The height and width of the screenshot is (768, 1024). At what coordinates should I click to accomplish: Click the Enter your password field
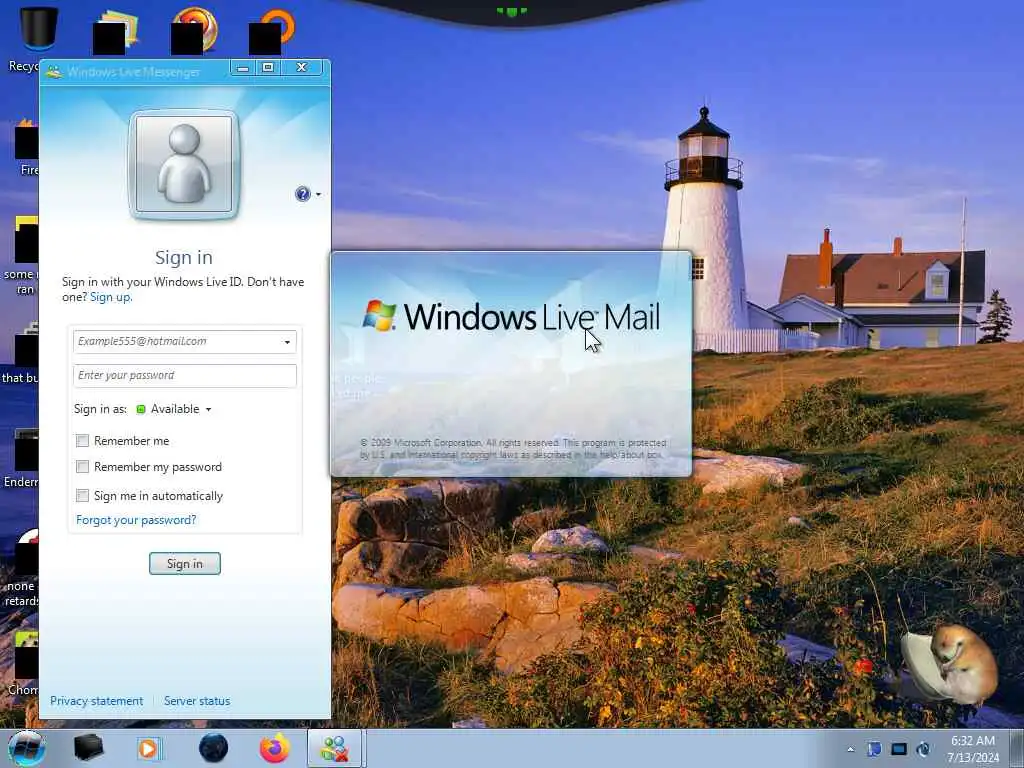pyautogui.click(x=185, y=376)
